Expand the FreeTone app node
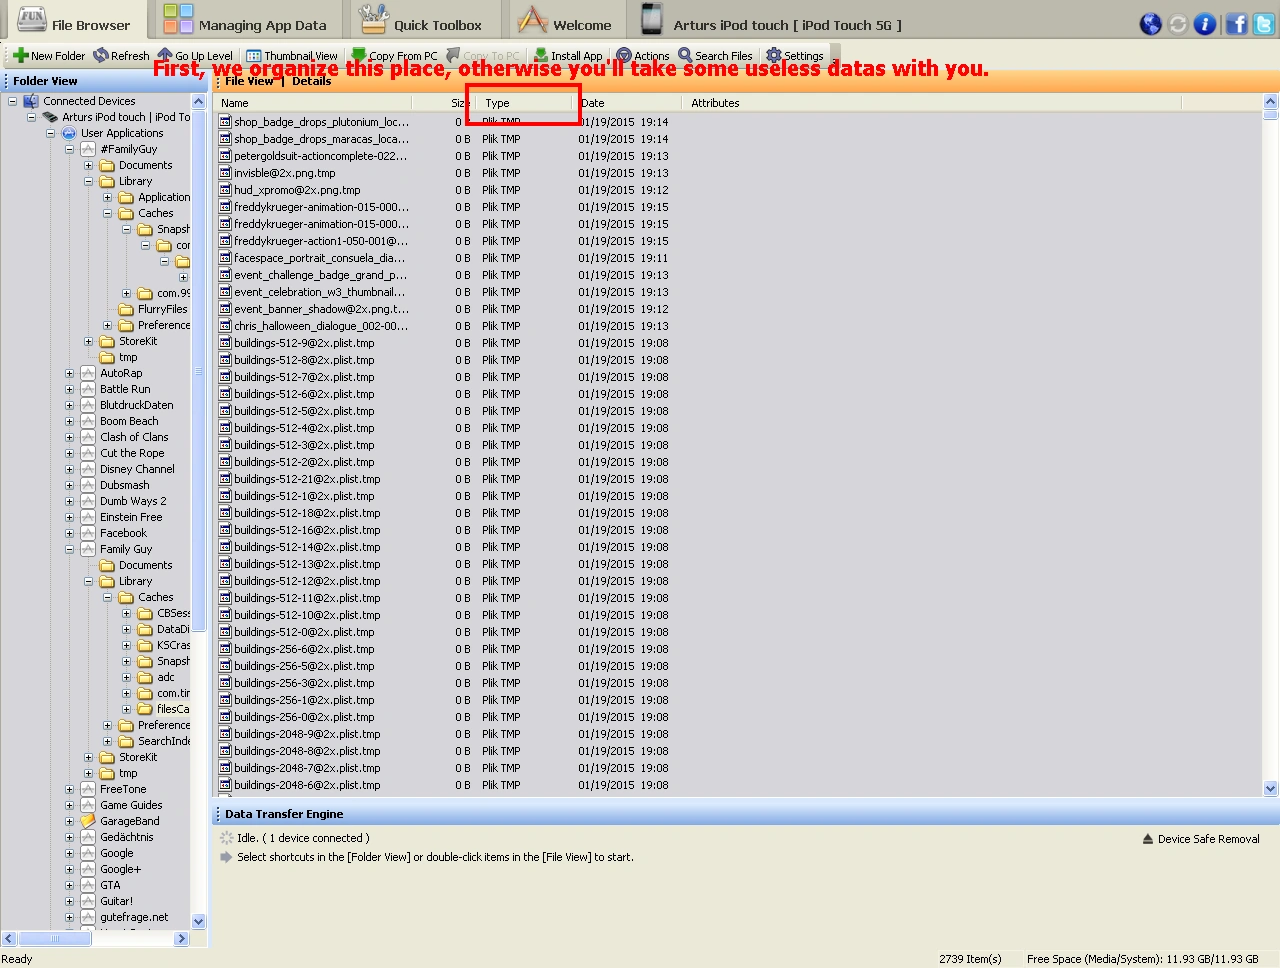The width and height of the screenshot is (1280, 968). click(x=70, y=789)
